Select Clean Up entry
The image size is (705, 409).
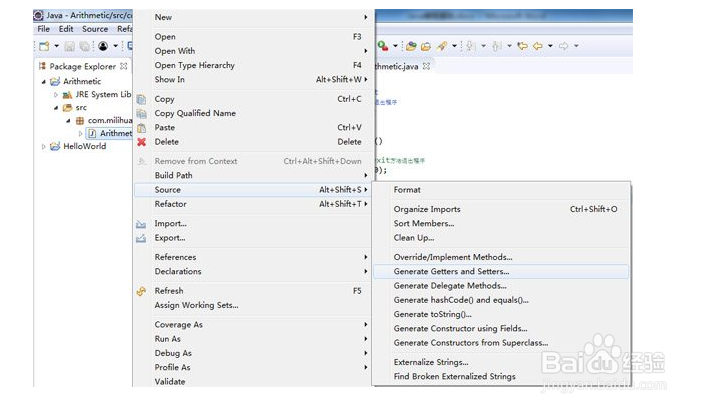point(501,238)
